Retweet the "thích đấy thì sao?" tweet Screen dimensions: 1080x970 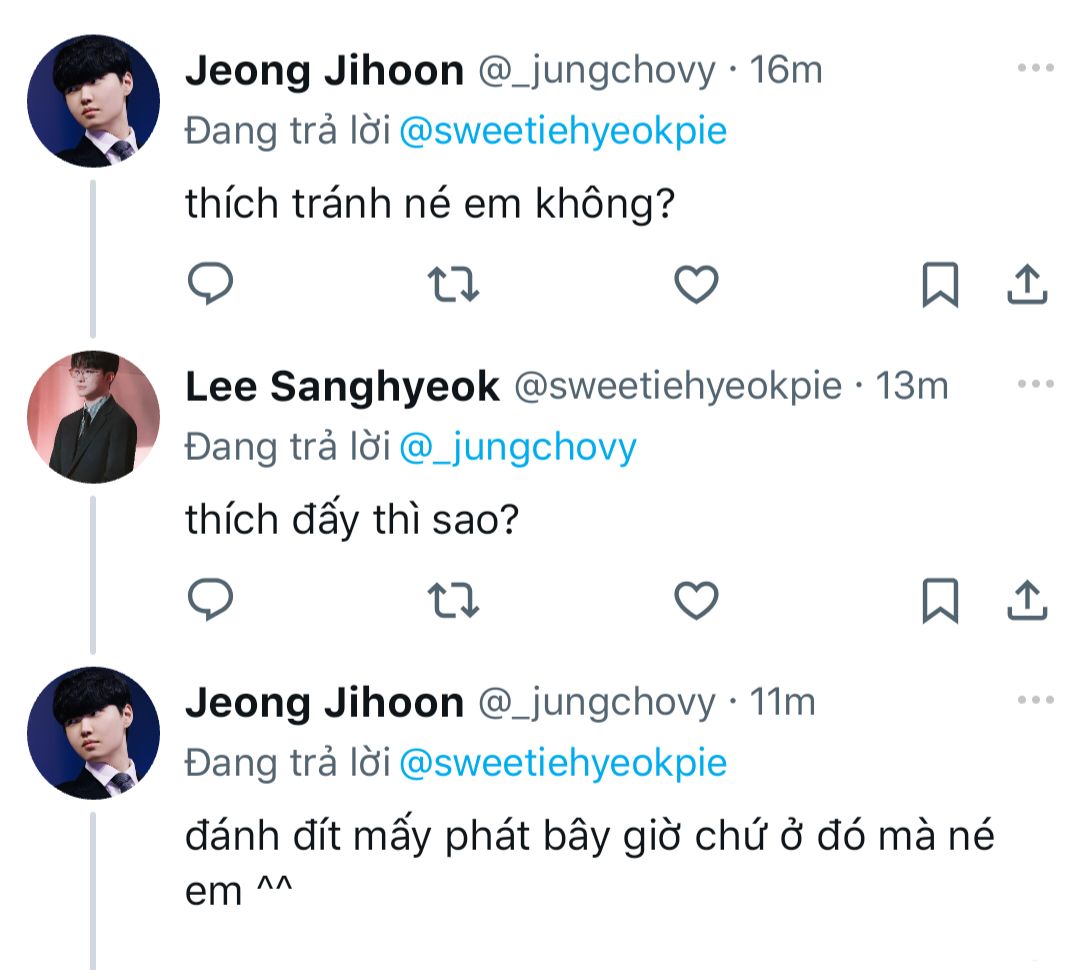point(453,600)
